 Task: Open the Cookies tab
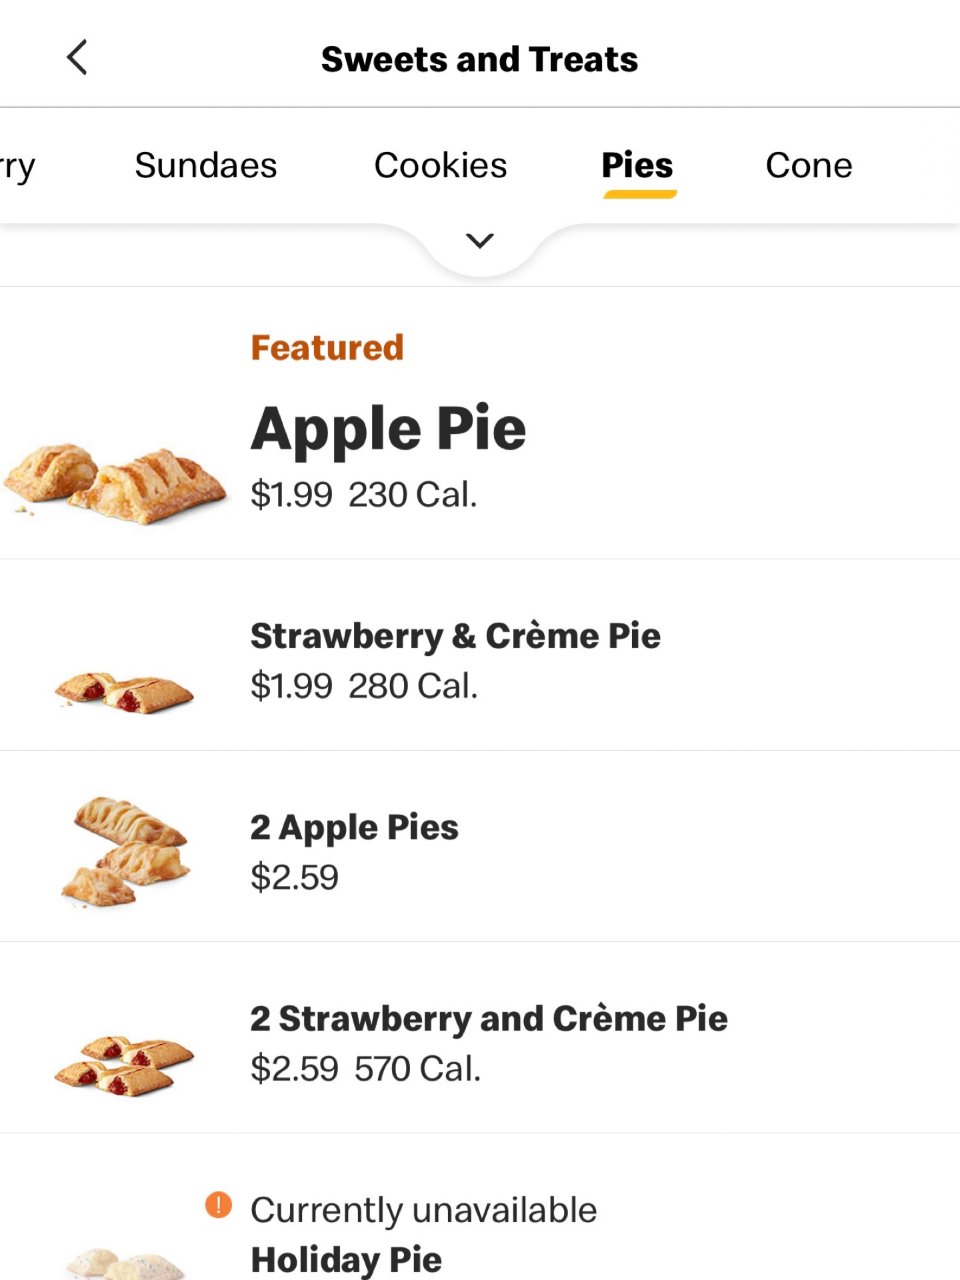pyautogui.click(x=440, y=165)
